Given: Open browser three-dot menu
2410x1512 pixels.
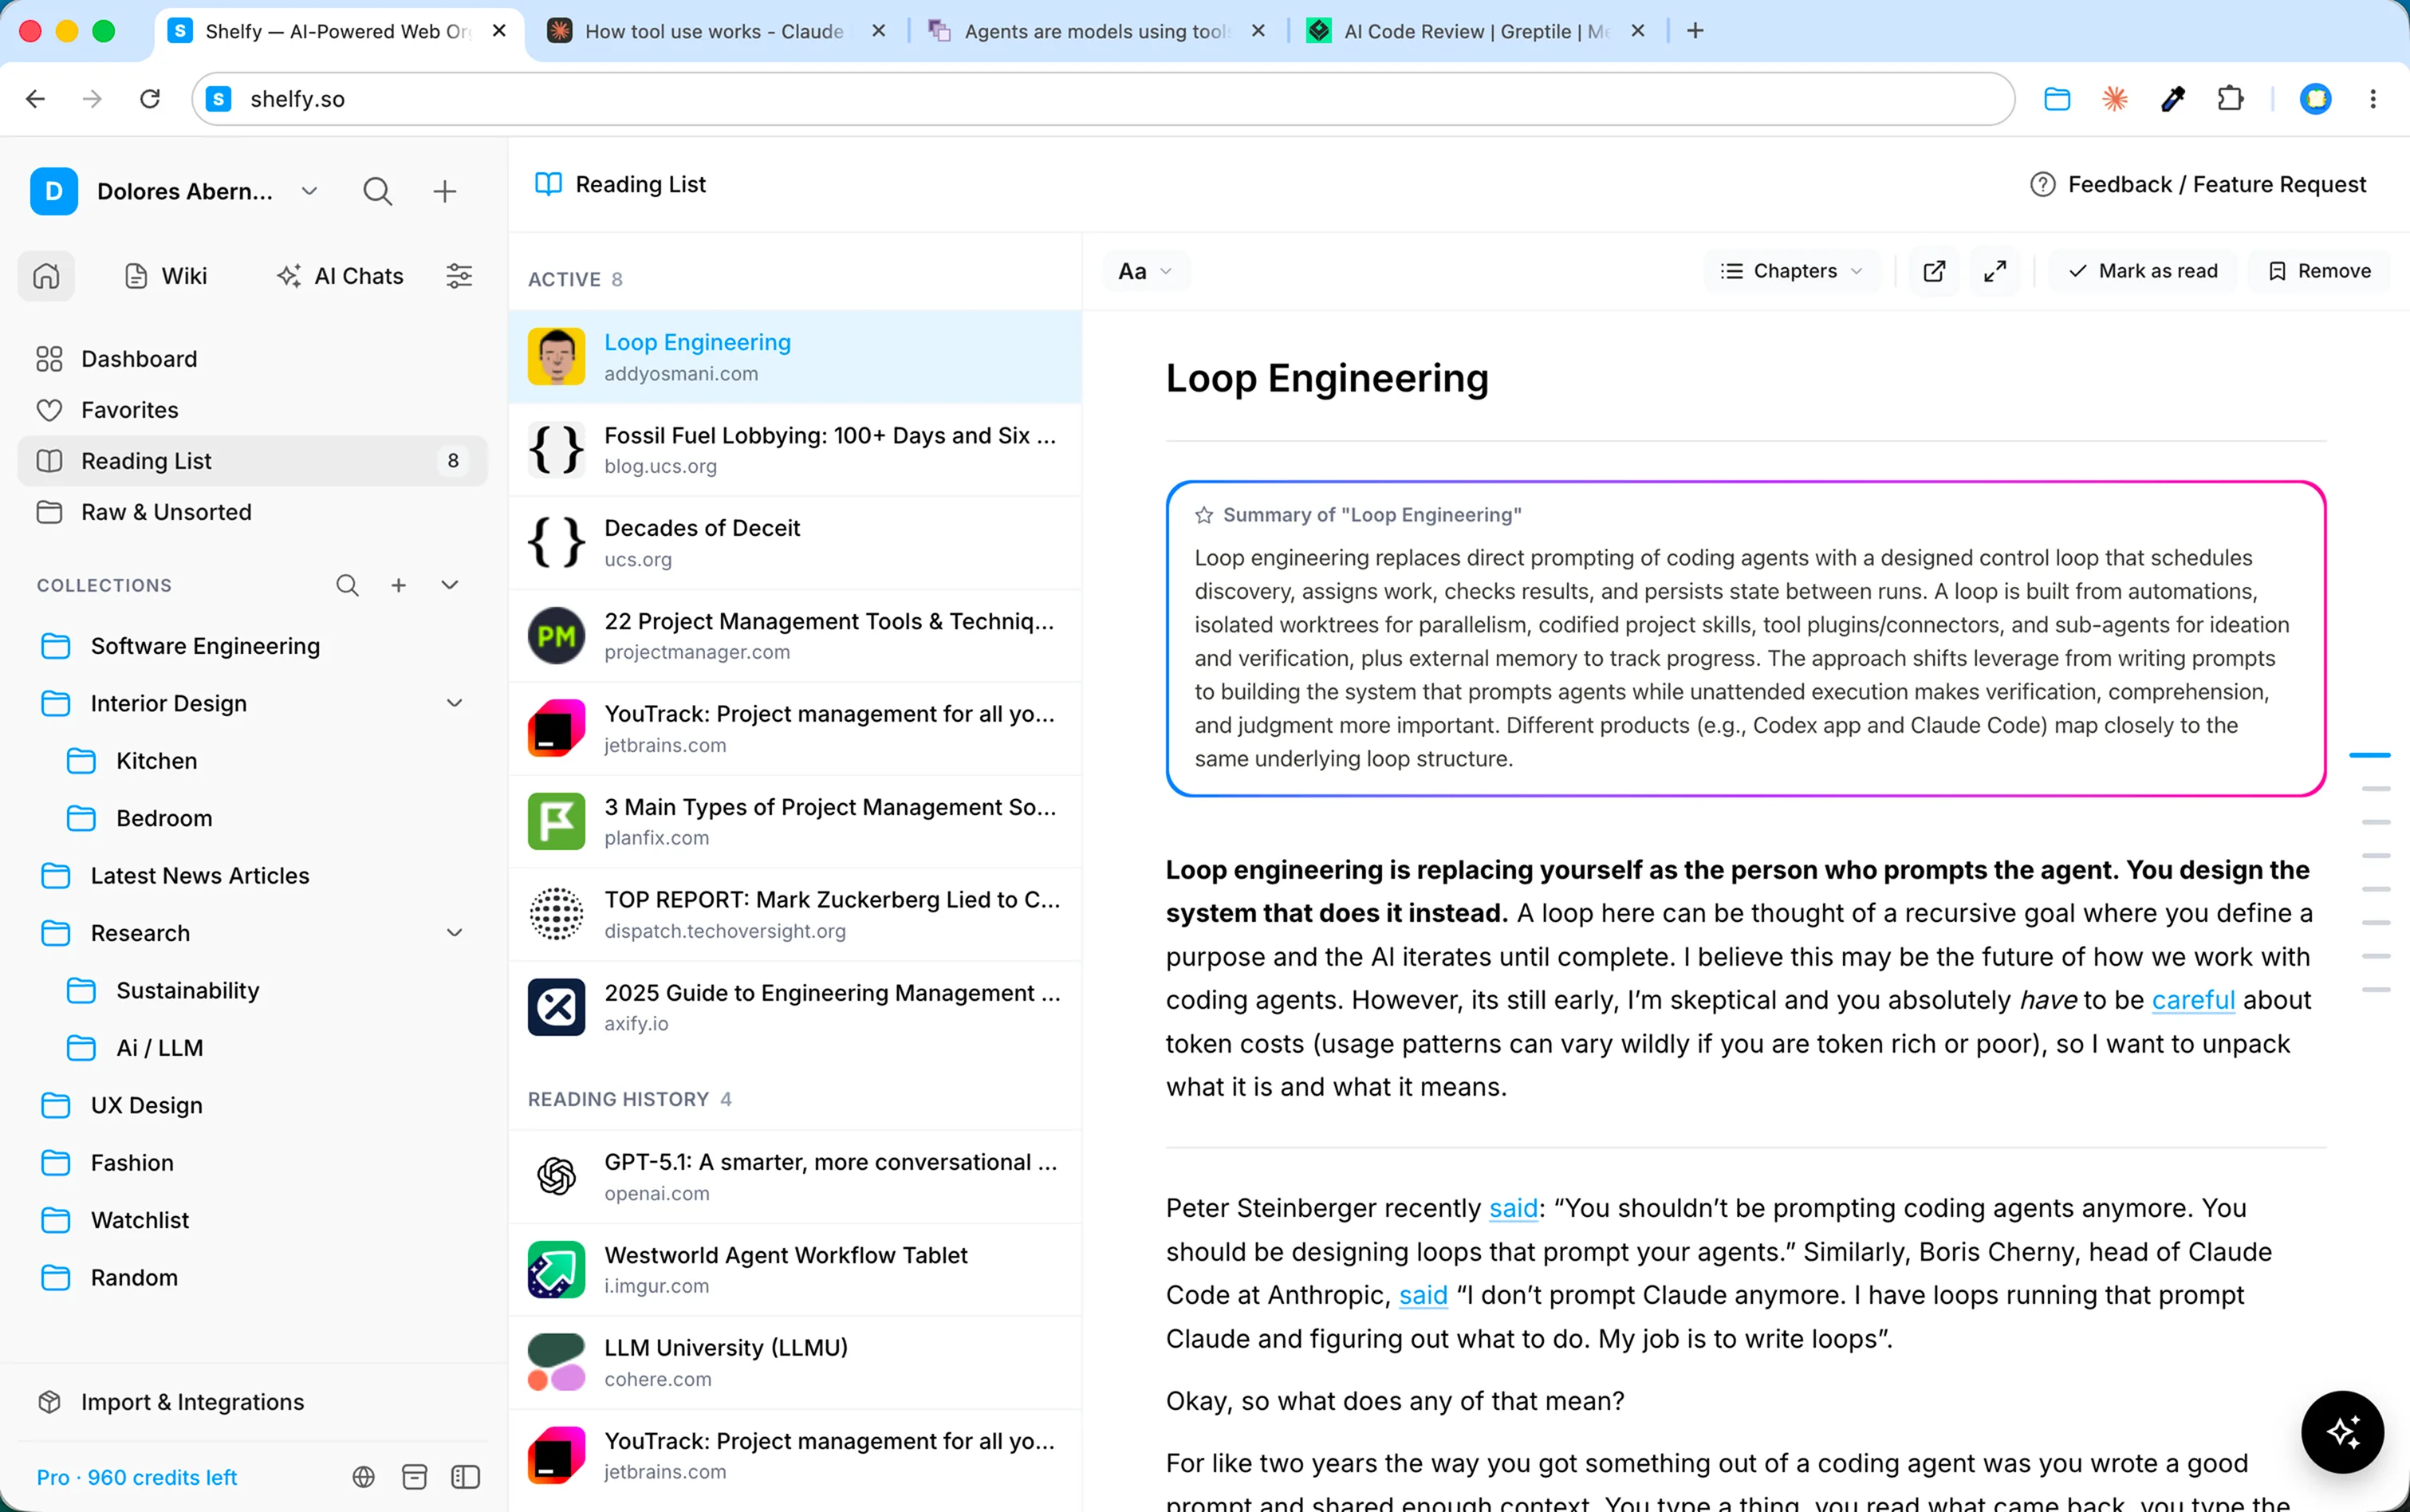Looking at the screenshot, I should tap(2373, 99).
